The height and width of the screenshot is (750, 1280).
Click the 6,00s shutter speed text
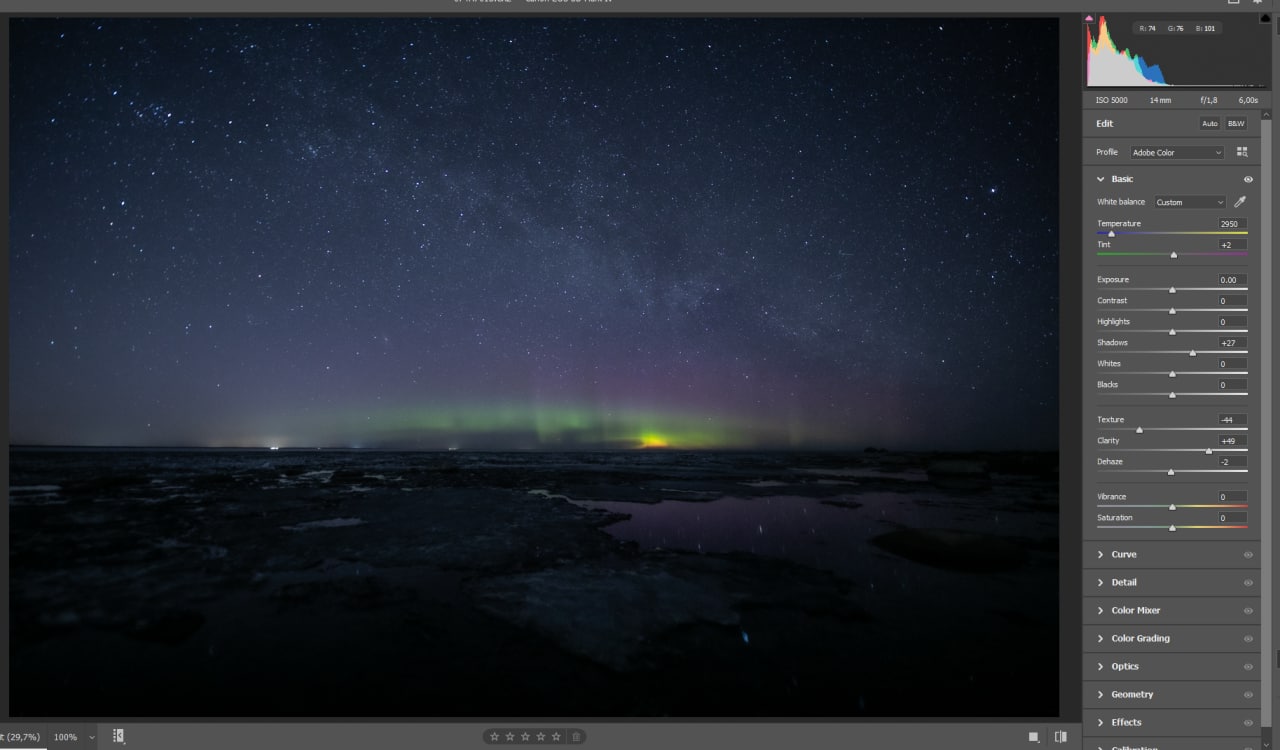point(1249,100)
